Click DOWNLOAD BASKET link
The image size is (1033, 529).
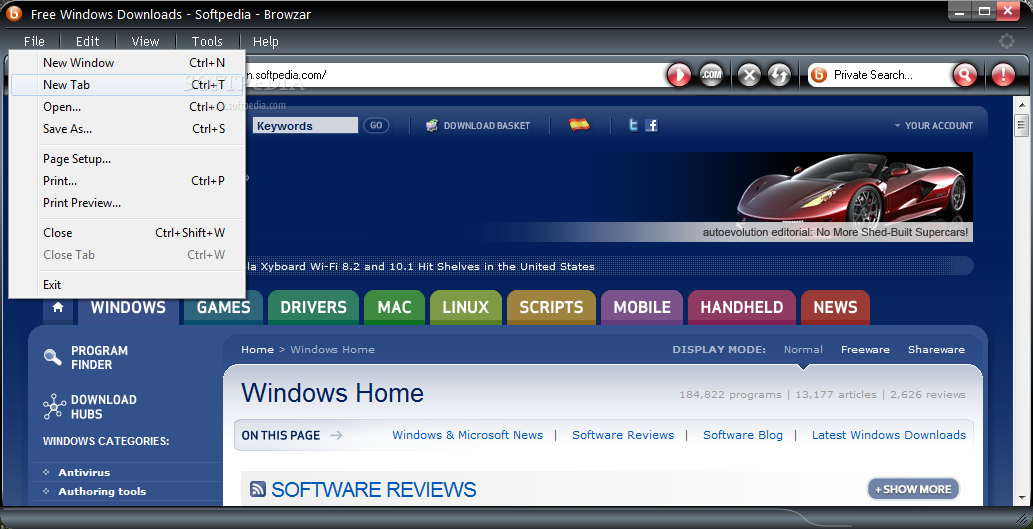(x=486, y=125)
